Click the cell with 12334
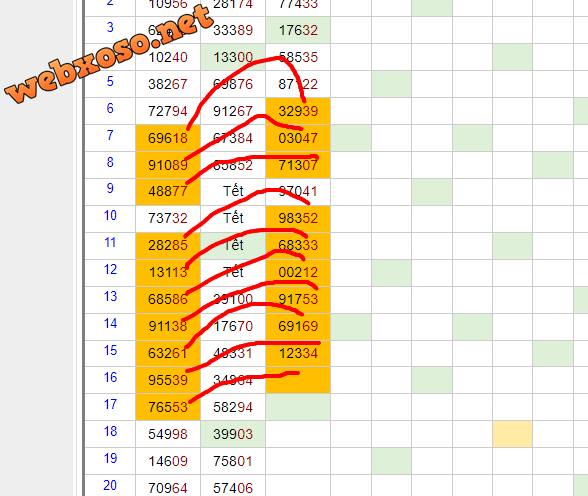The width and height of the screenshot is (588, 496). click(298, 353)
